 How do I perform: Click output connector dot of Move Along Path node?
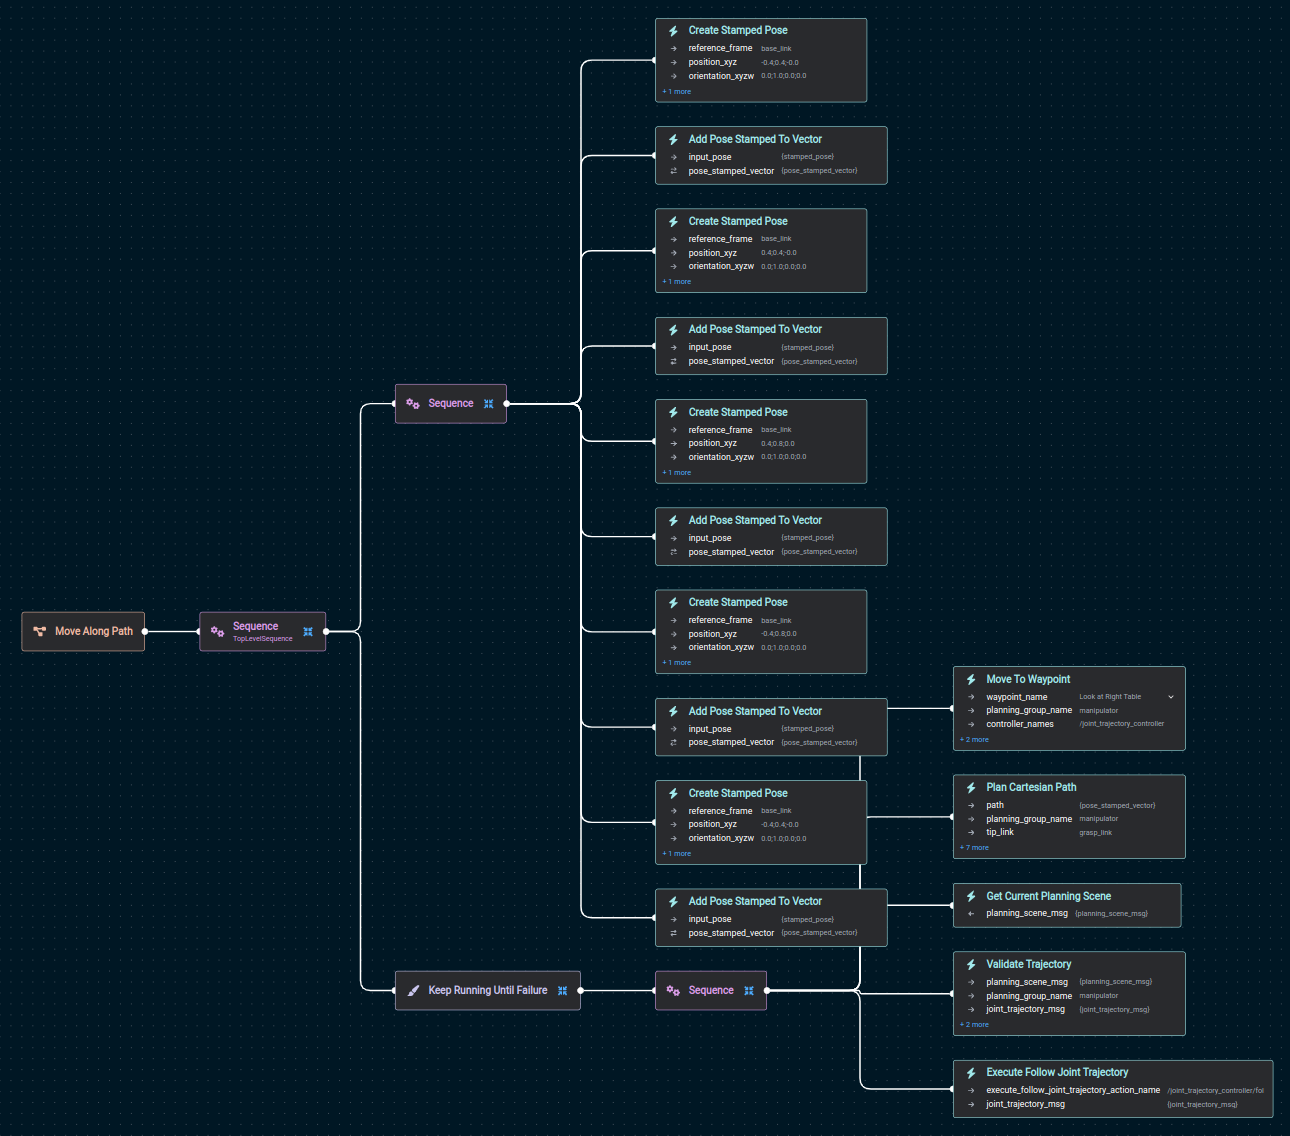click(145, 631)
